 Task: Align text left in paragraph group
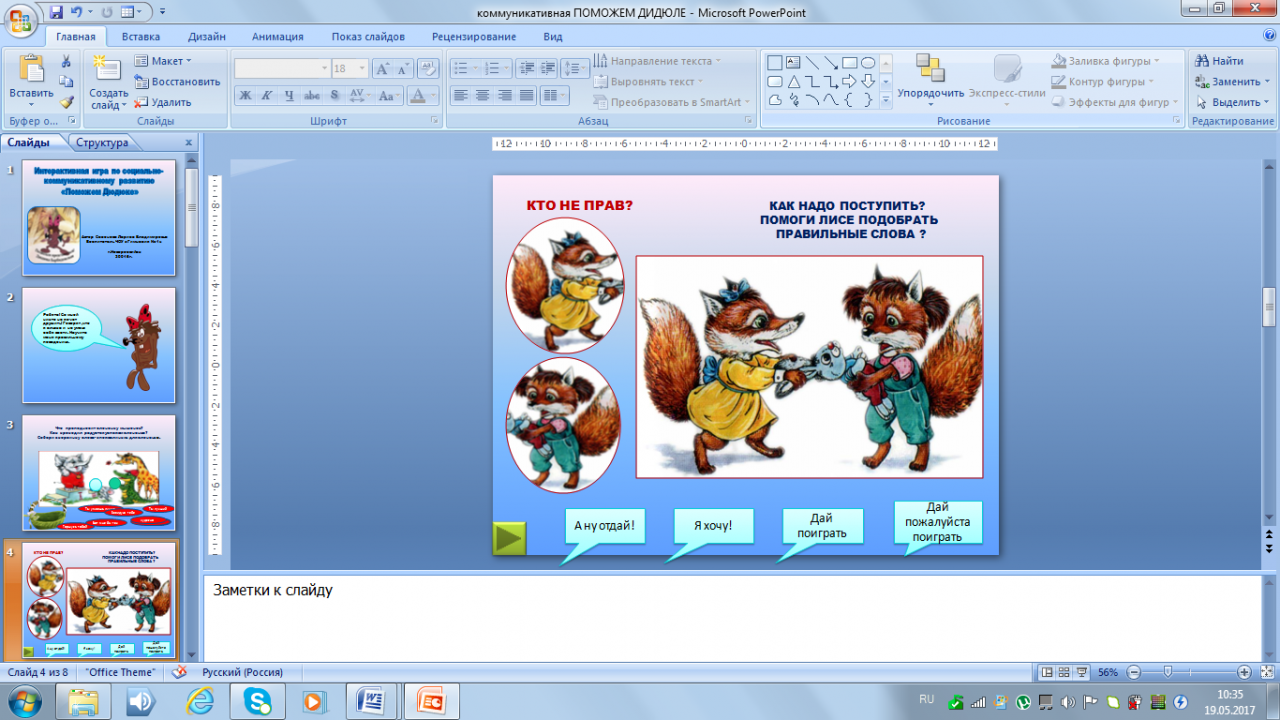click(460, 96)
